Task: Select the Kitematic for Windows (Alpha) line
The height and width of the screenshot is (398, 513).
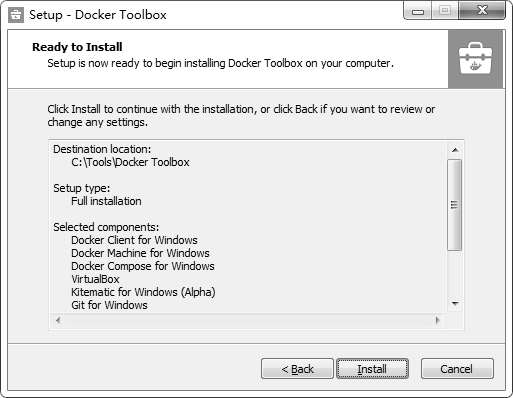Action: (x=143, y=292)
